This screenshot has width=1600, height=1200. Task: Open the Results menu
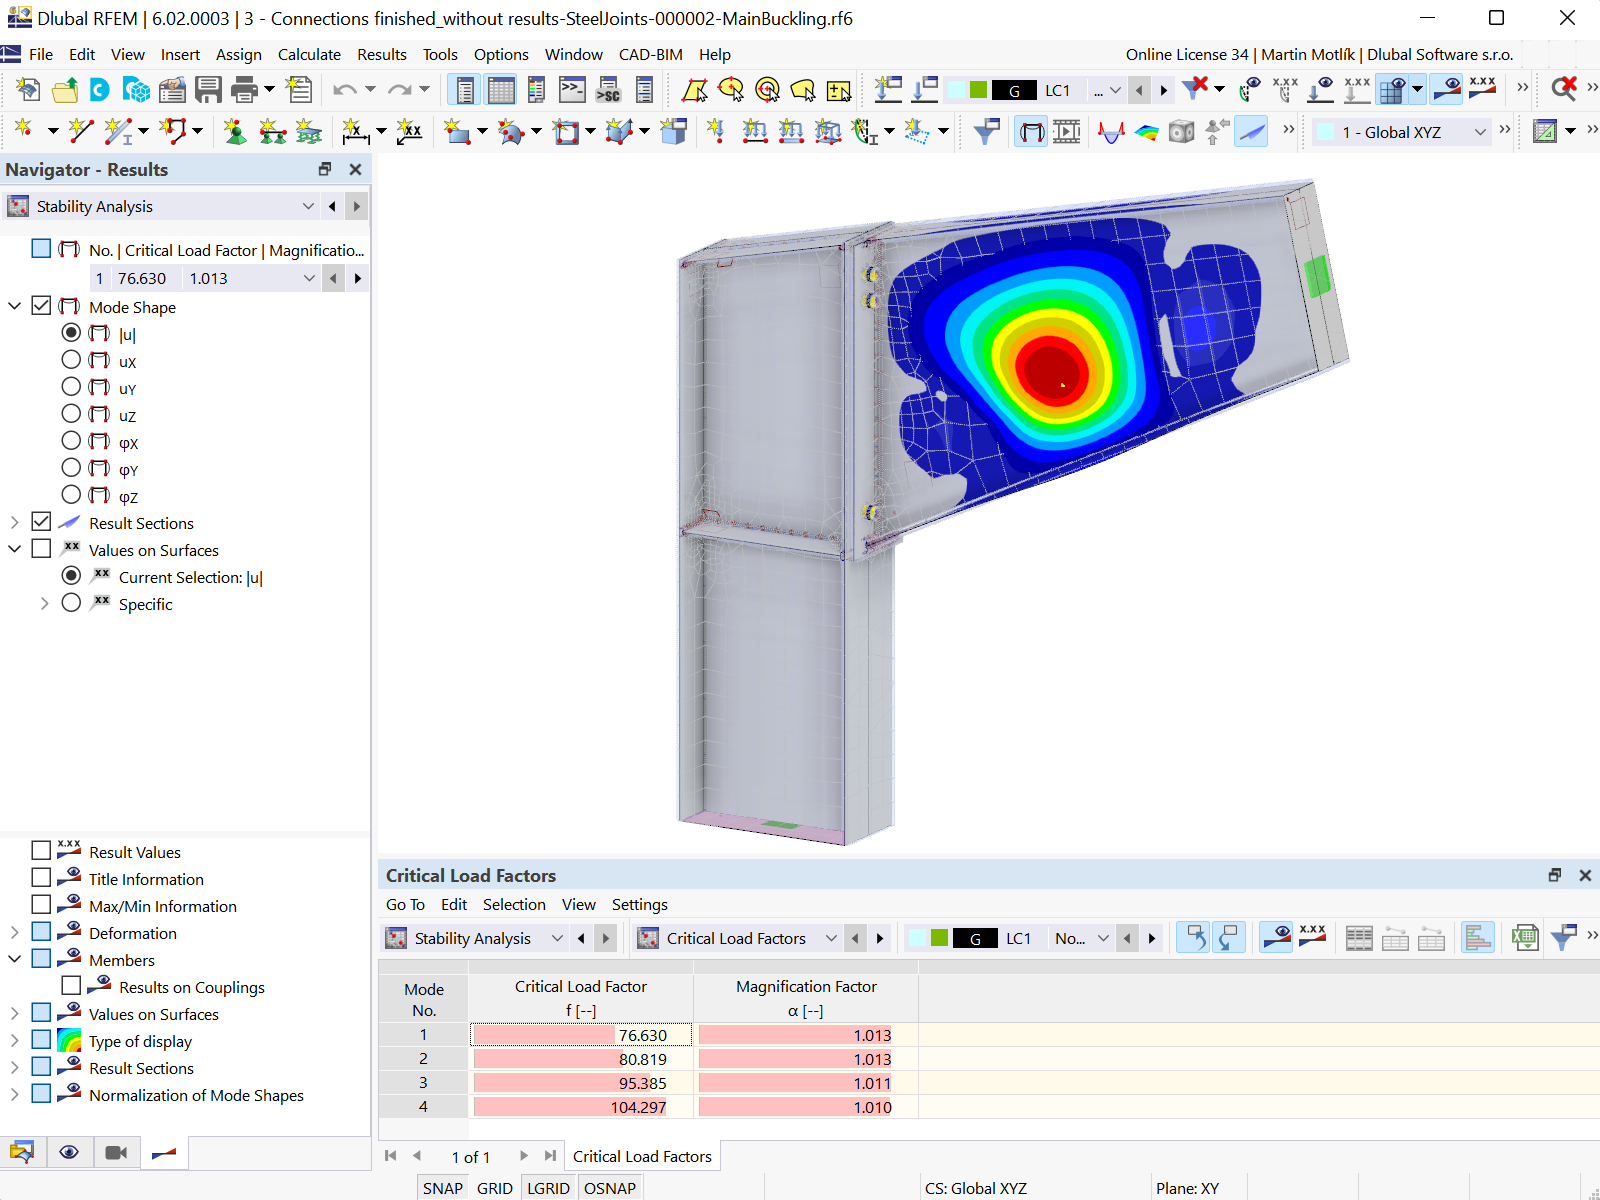(382, 54)
